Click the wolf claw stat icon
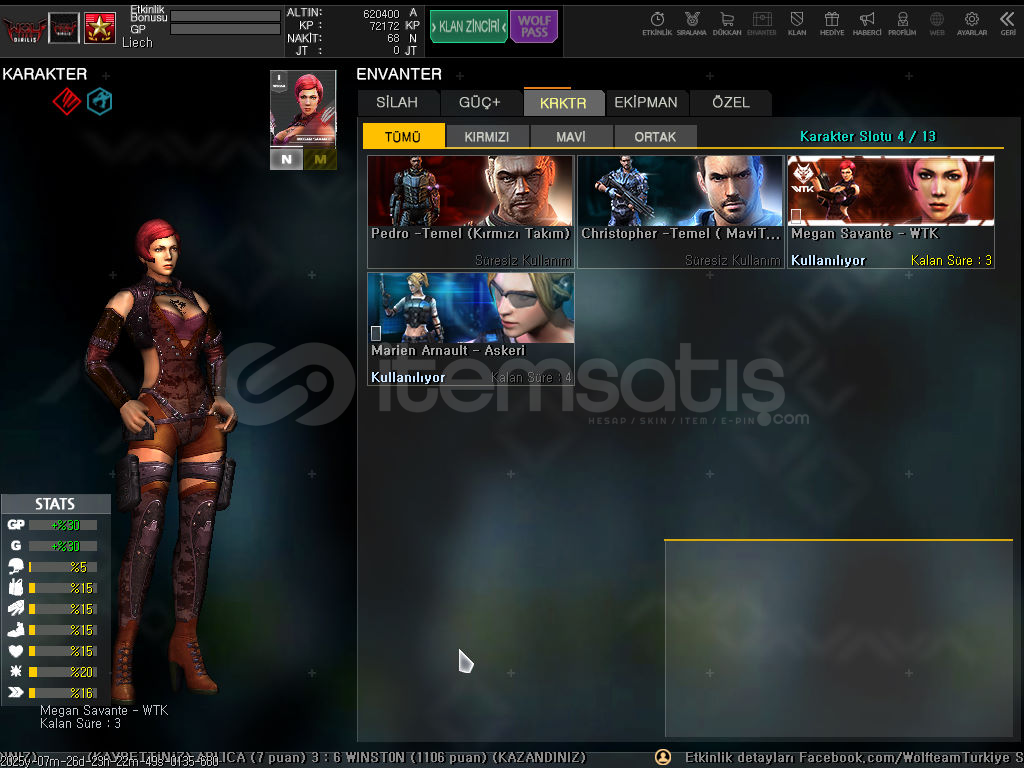 [x=16, y=608]
